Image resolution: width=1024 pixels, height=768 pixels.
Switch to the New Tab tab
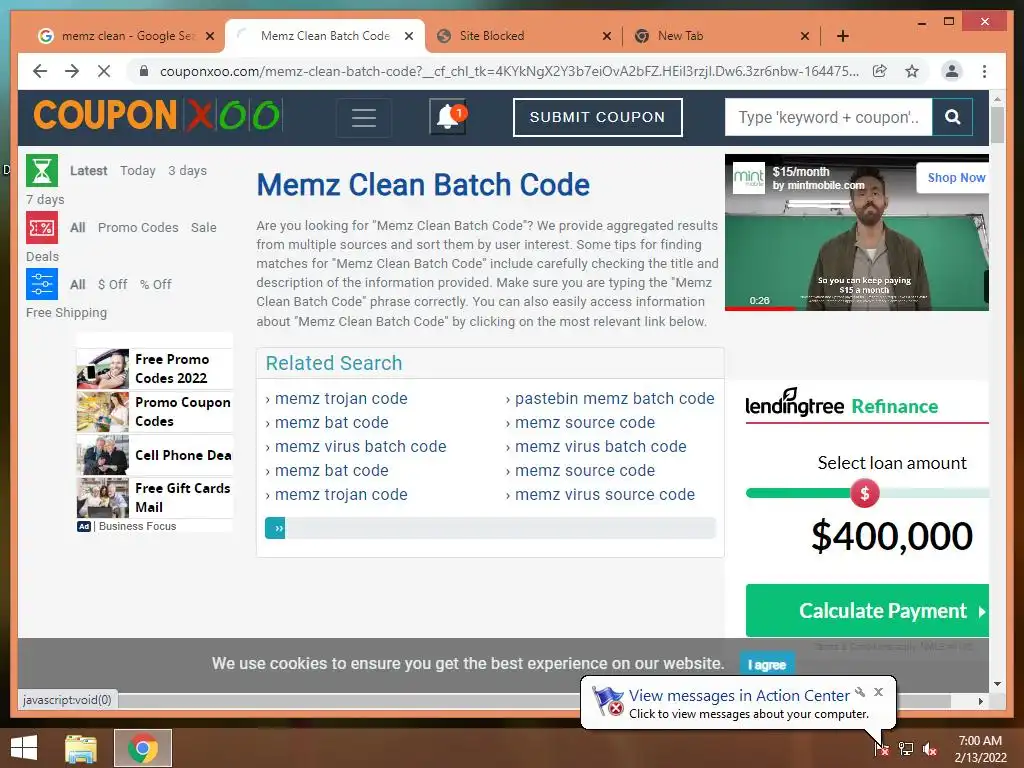[680, 36]
